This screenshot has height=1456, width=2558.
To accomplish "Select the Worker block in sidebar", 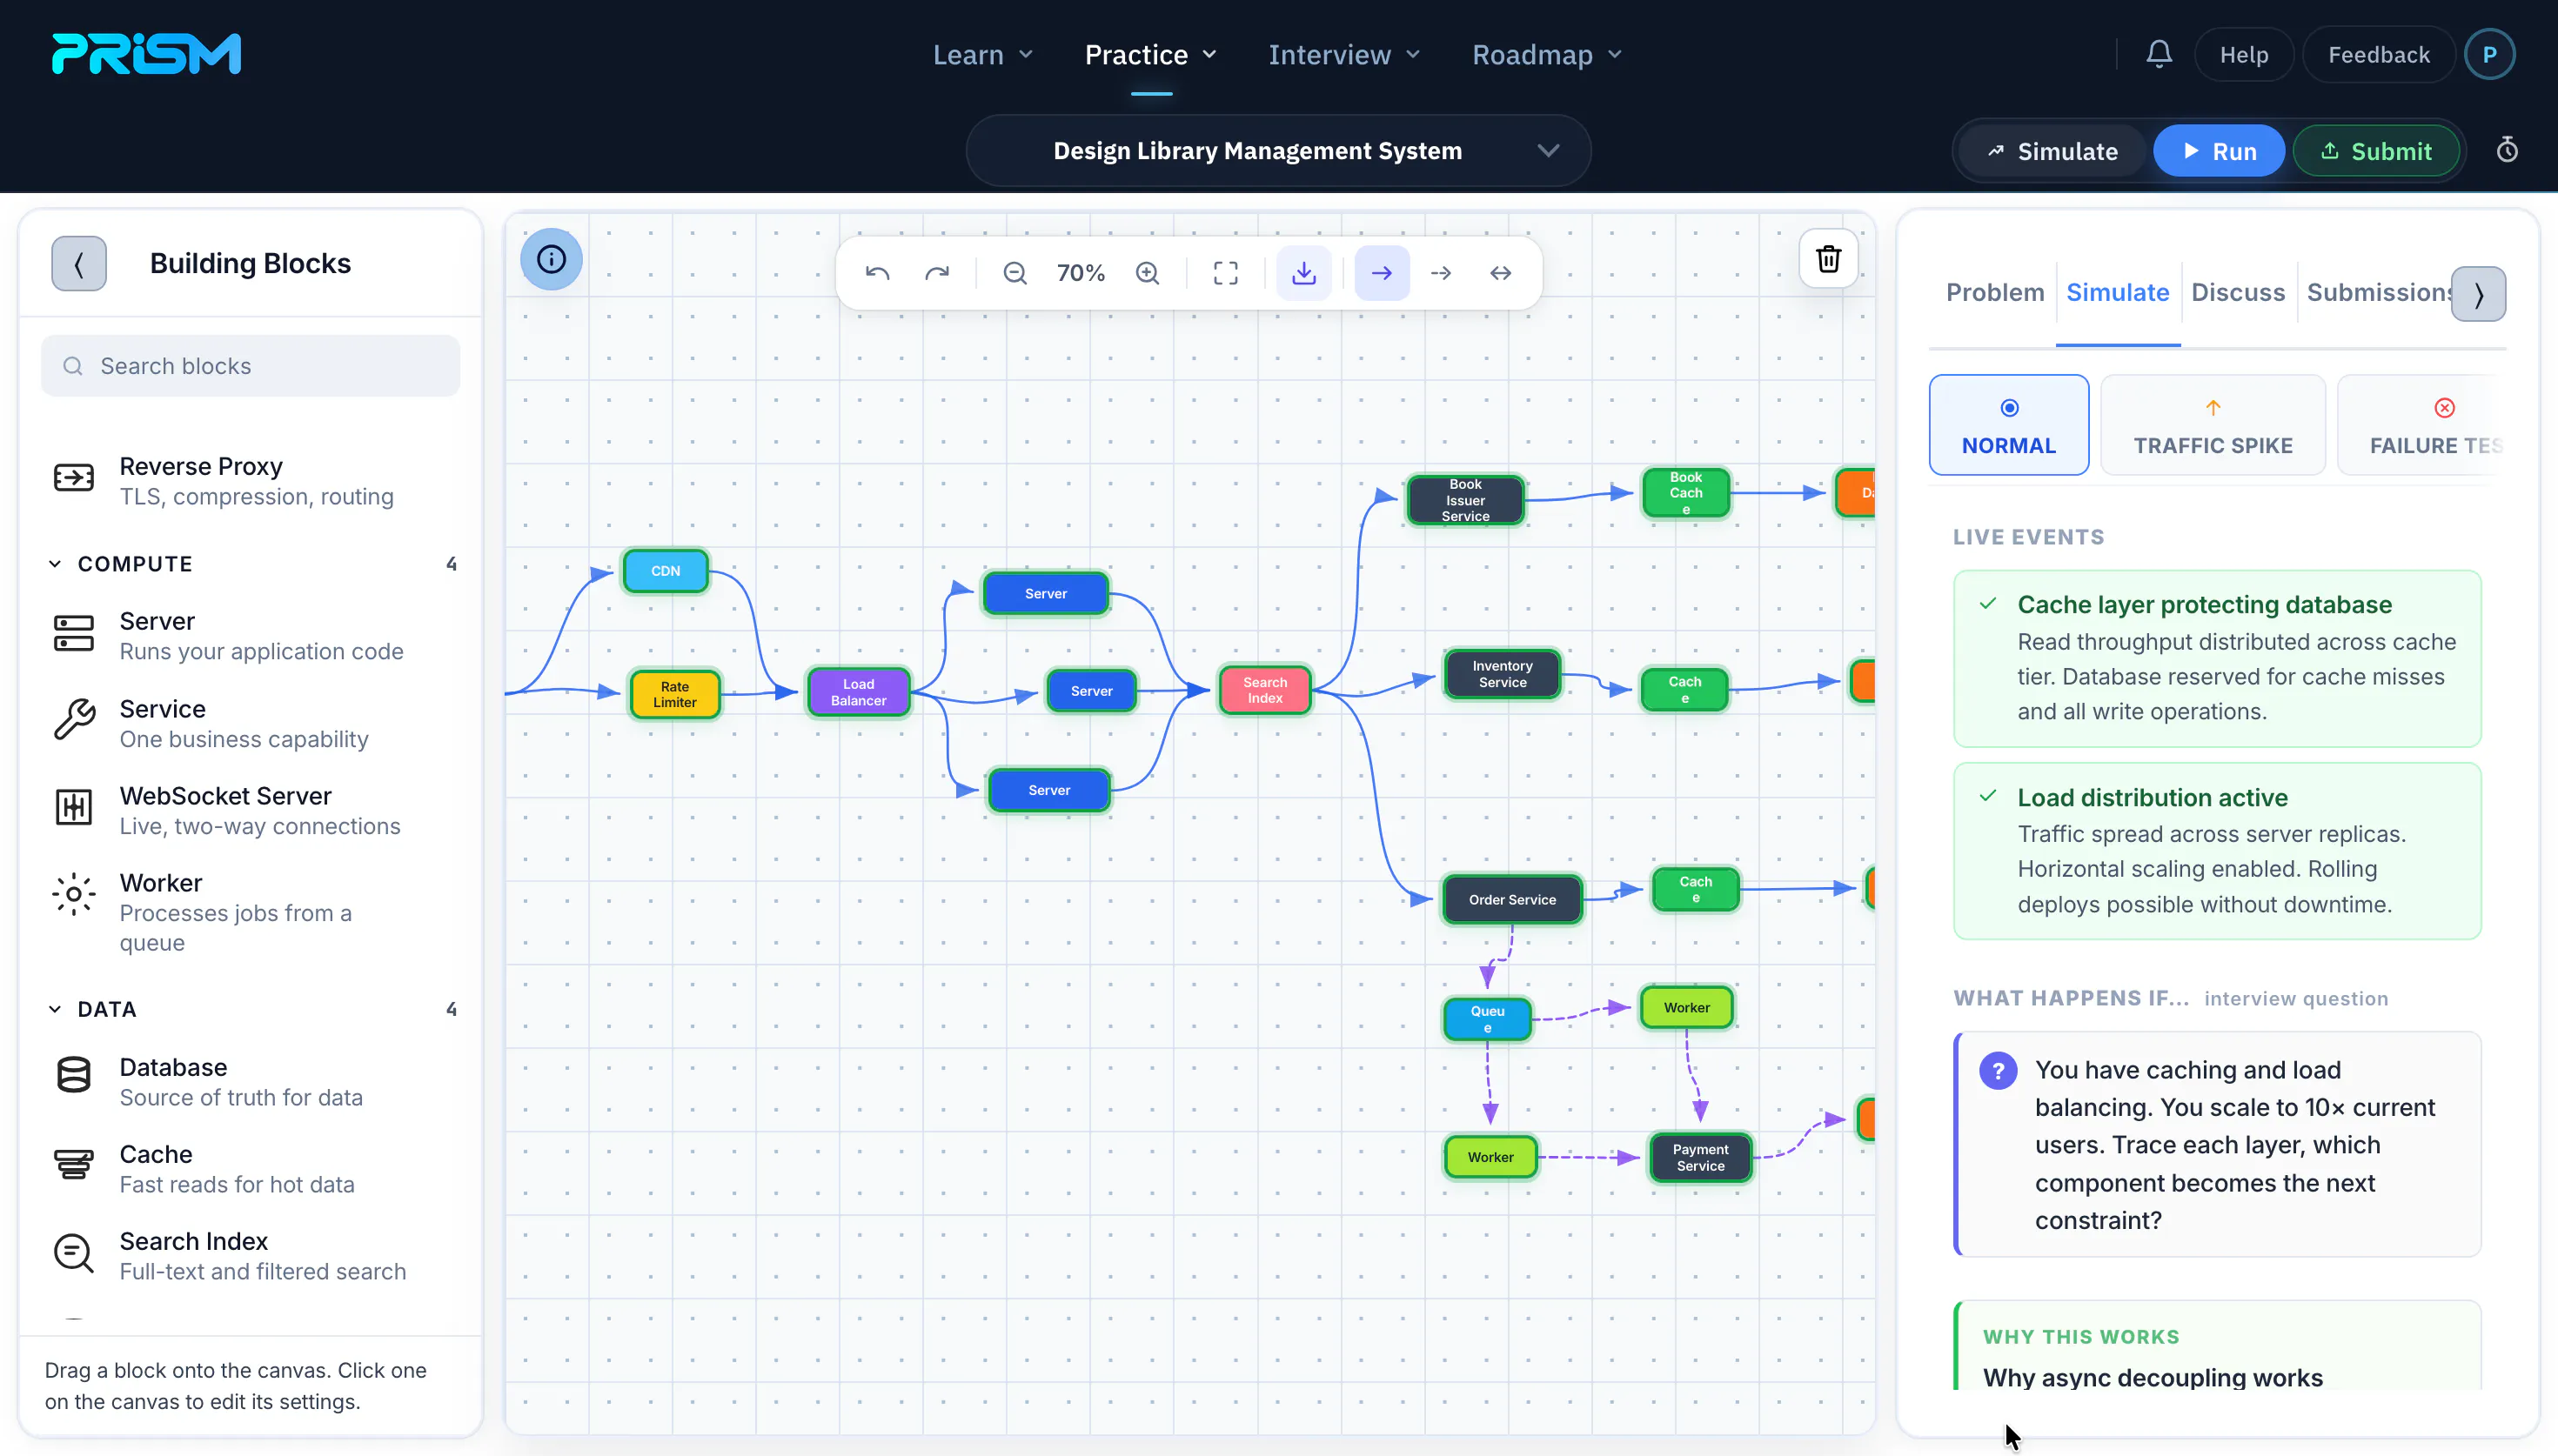I will 250,912.
